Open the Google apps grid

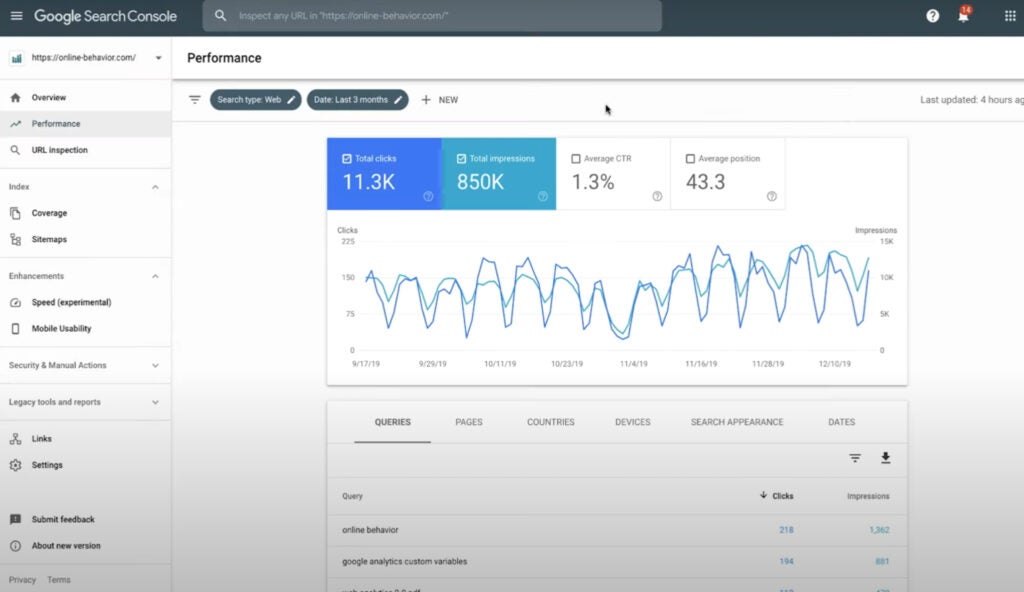click(1007, 16)
